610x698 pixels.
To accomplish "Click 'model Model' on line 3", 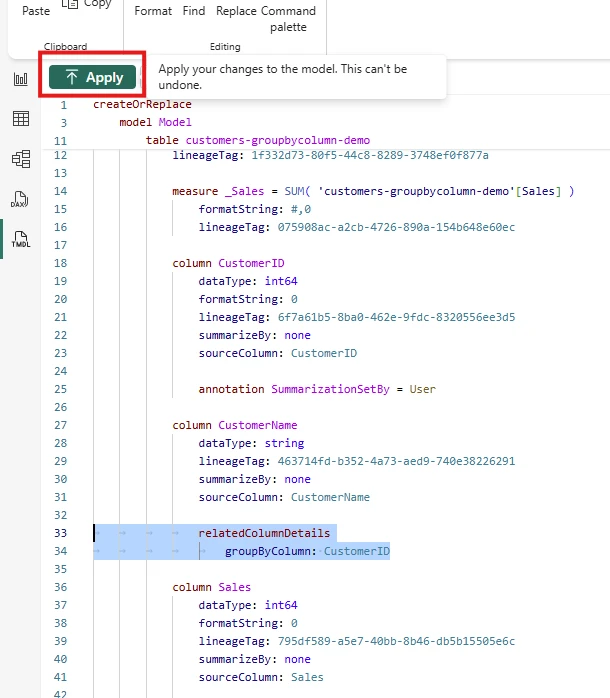I will pyautogui.click(x=155, y=122).
